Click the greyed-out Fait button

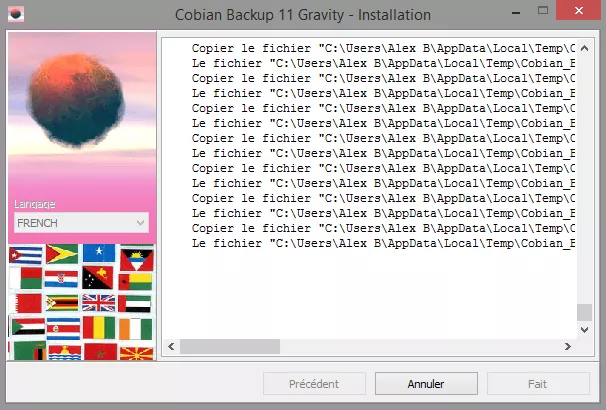click(x=538, y=383)
